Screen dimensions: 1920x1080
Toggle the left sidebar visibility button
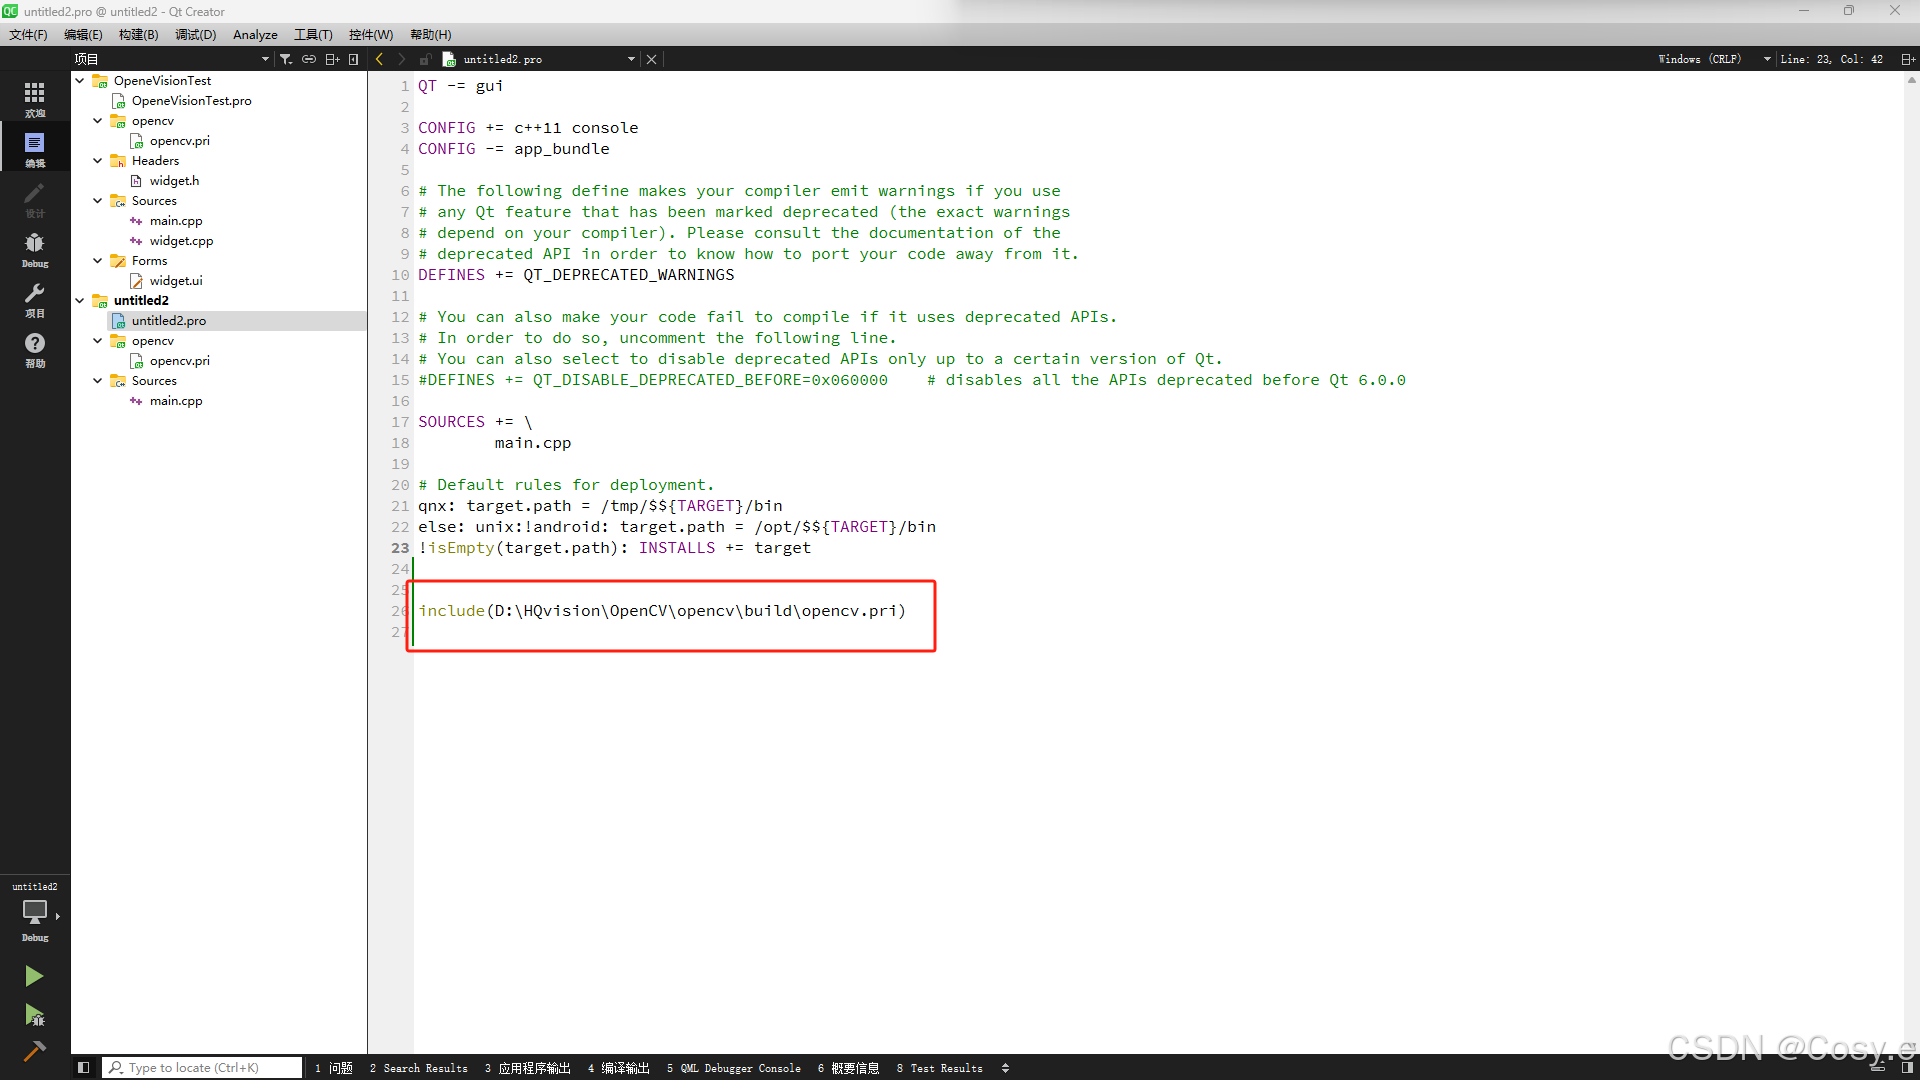pyautogui.click(x=84, y=1068)
